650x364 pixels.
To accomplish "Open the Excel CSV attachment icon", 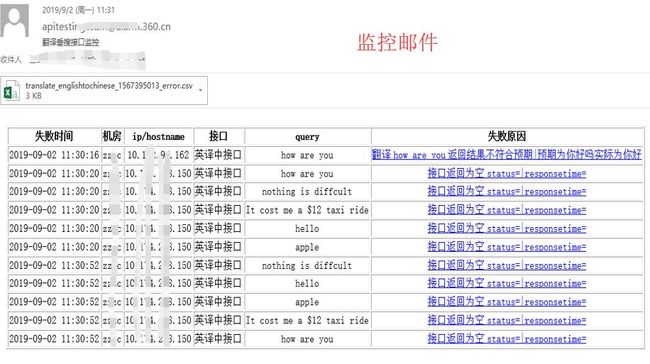I will point(11,91).
